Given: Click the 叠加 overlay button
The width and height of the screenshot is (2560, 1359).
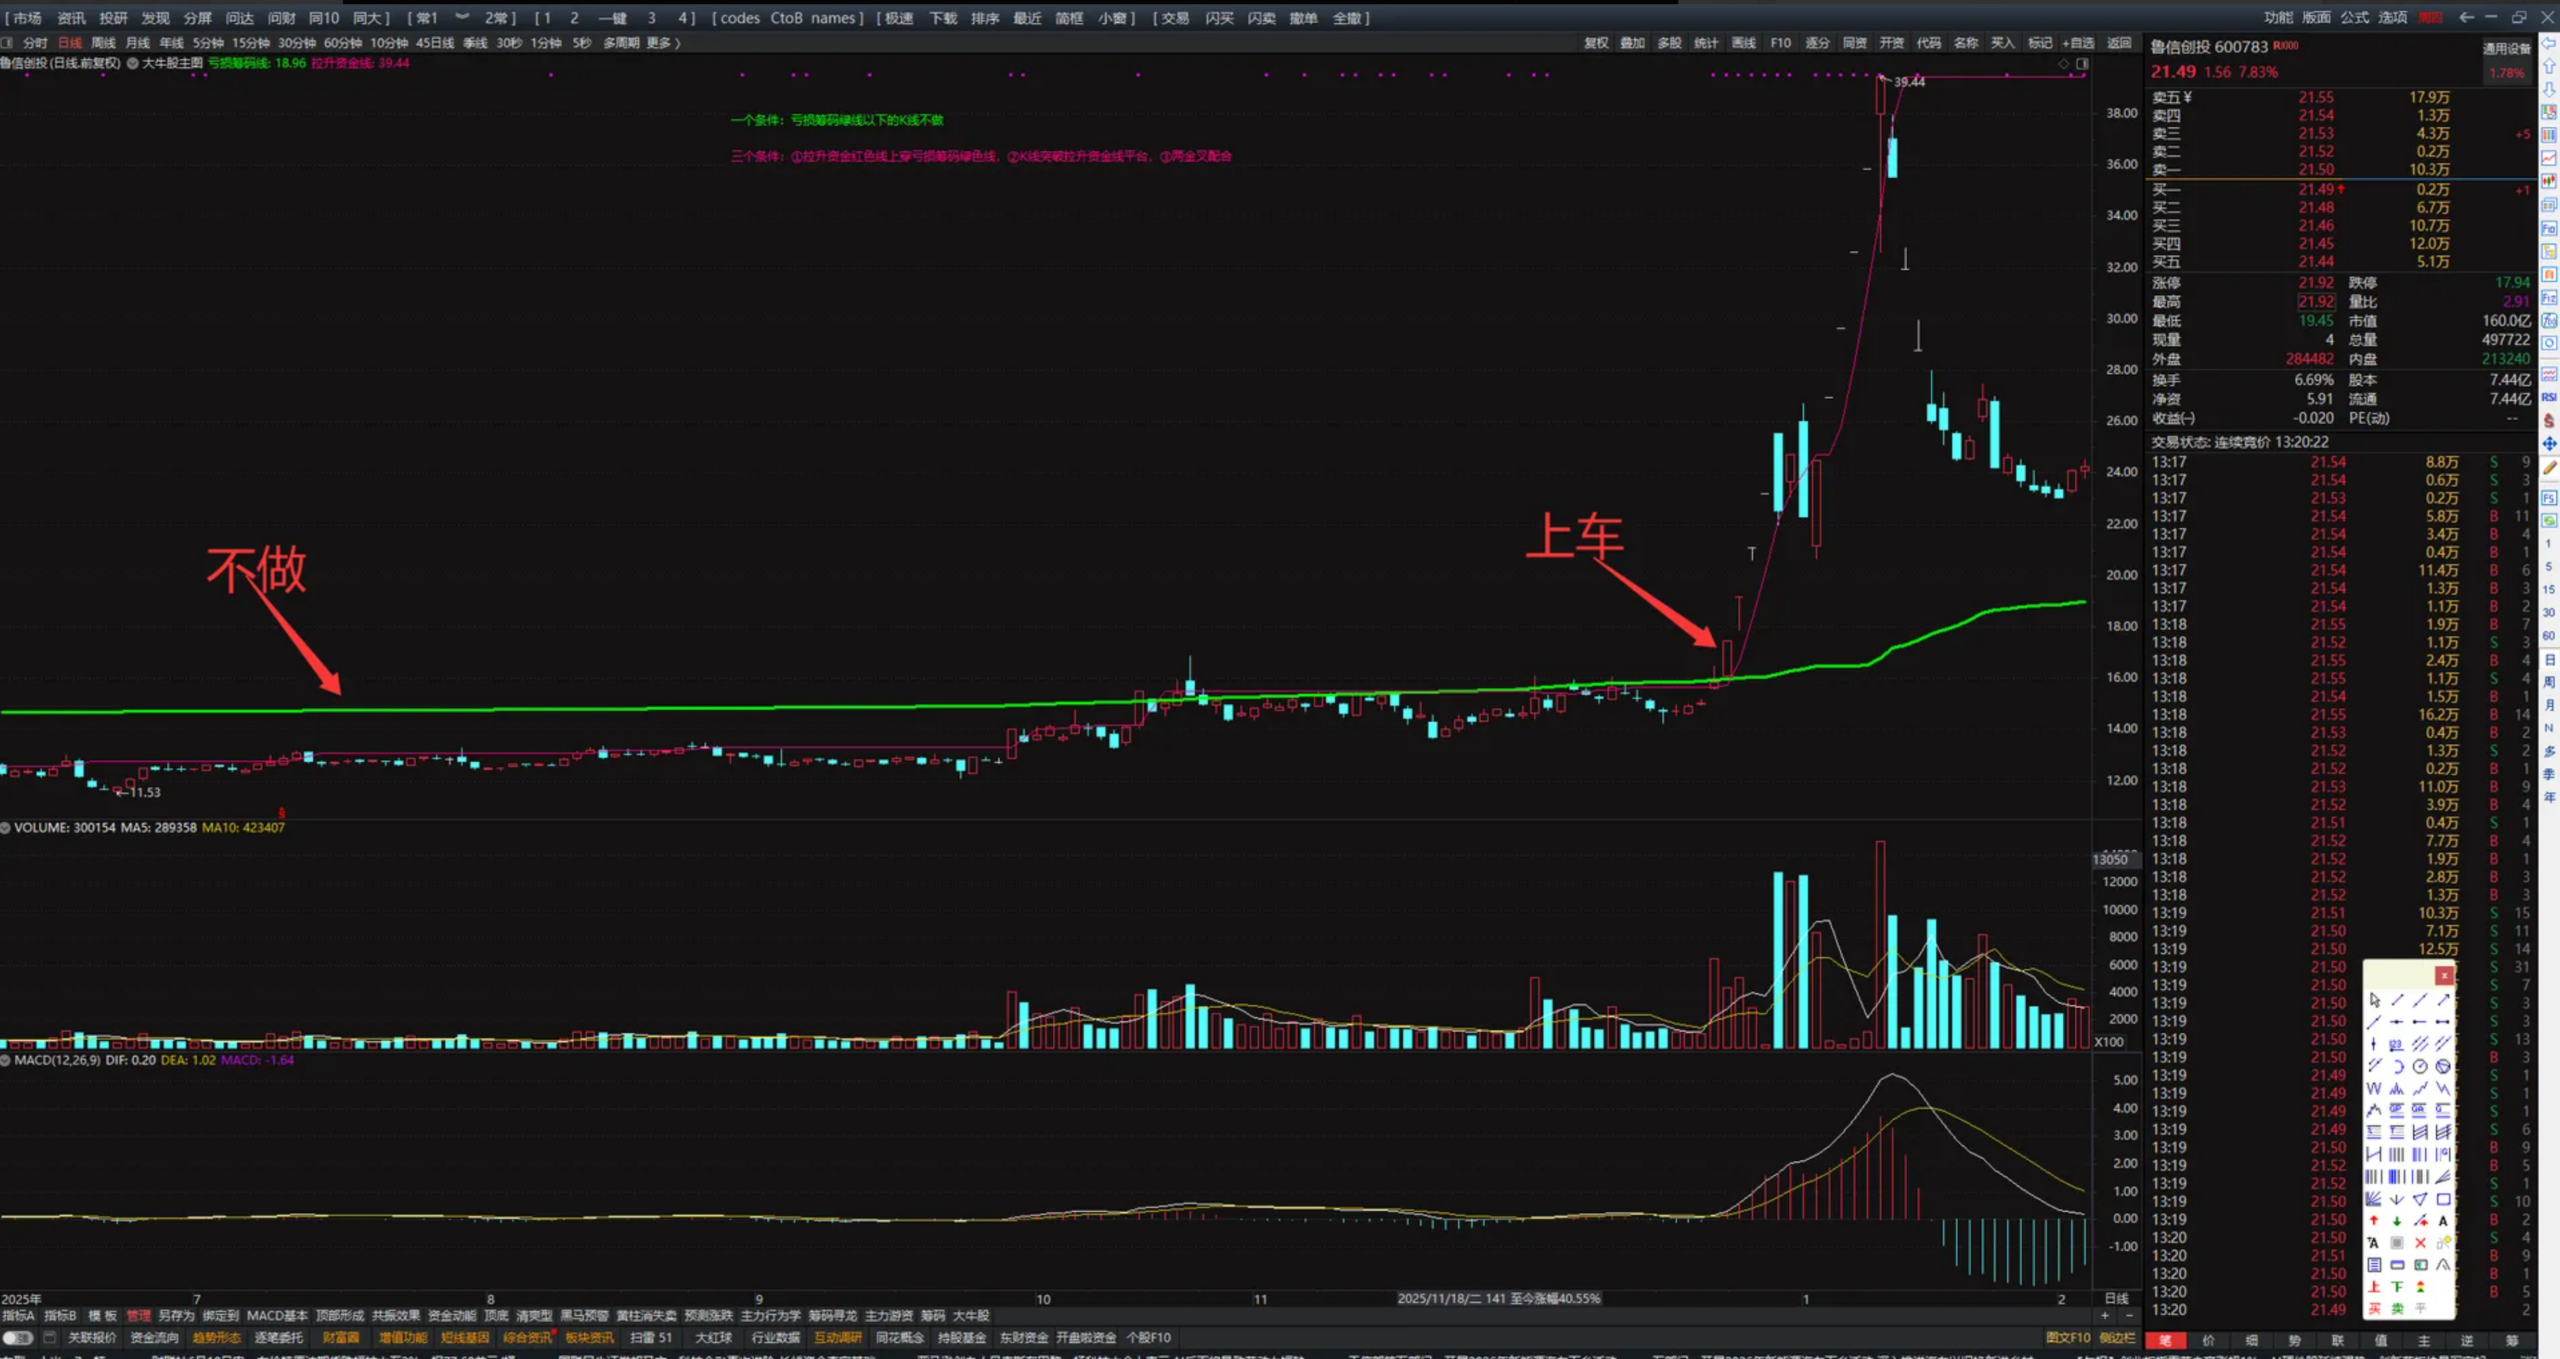Looking at the screenshot, I should pyautogui.click(x=1633, y=43).
